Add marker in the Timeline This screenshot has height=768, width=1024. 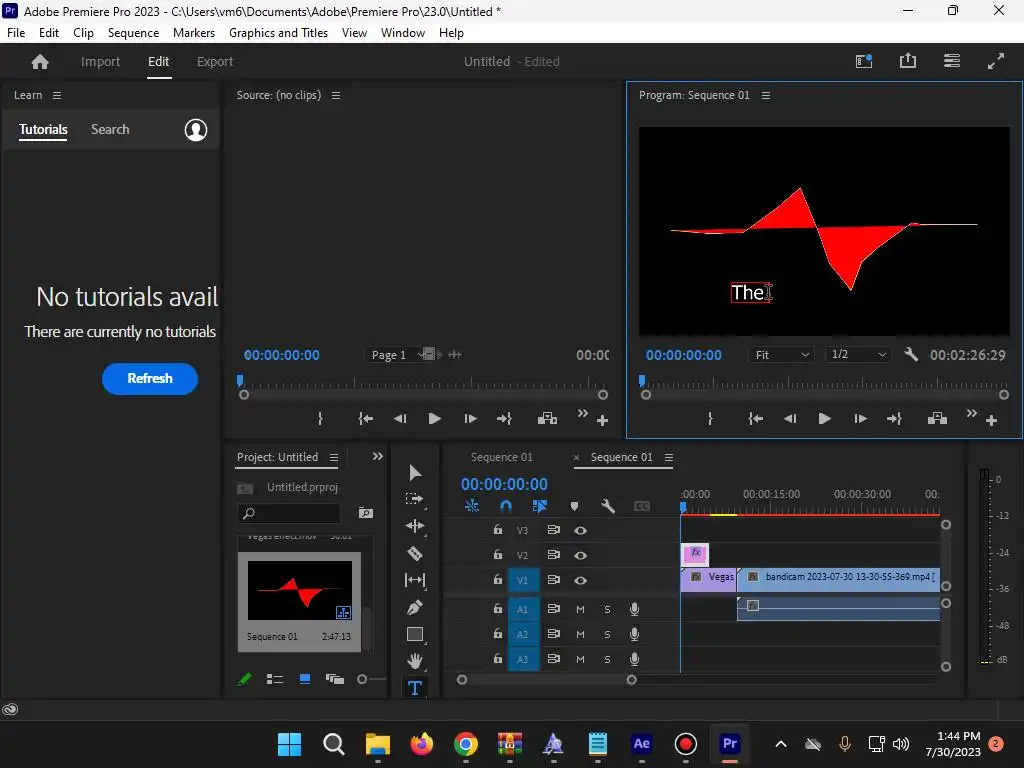tap(574, 506)
